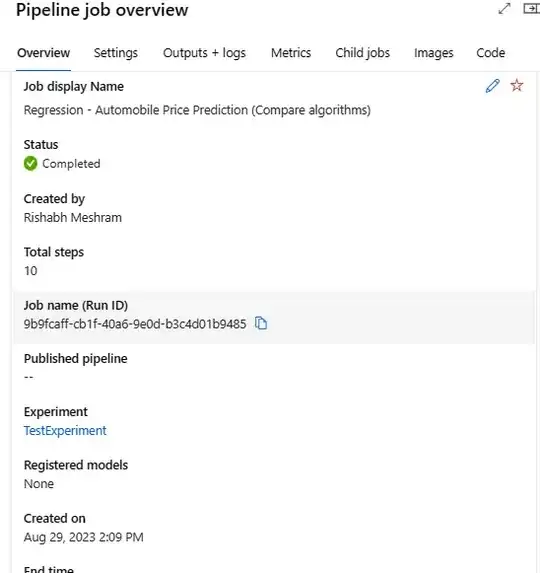Viewport: 540px width, 573px height.
Task: Copy the Run ID using the copy icon
Action: click(261, 323)
